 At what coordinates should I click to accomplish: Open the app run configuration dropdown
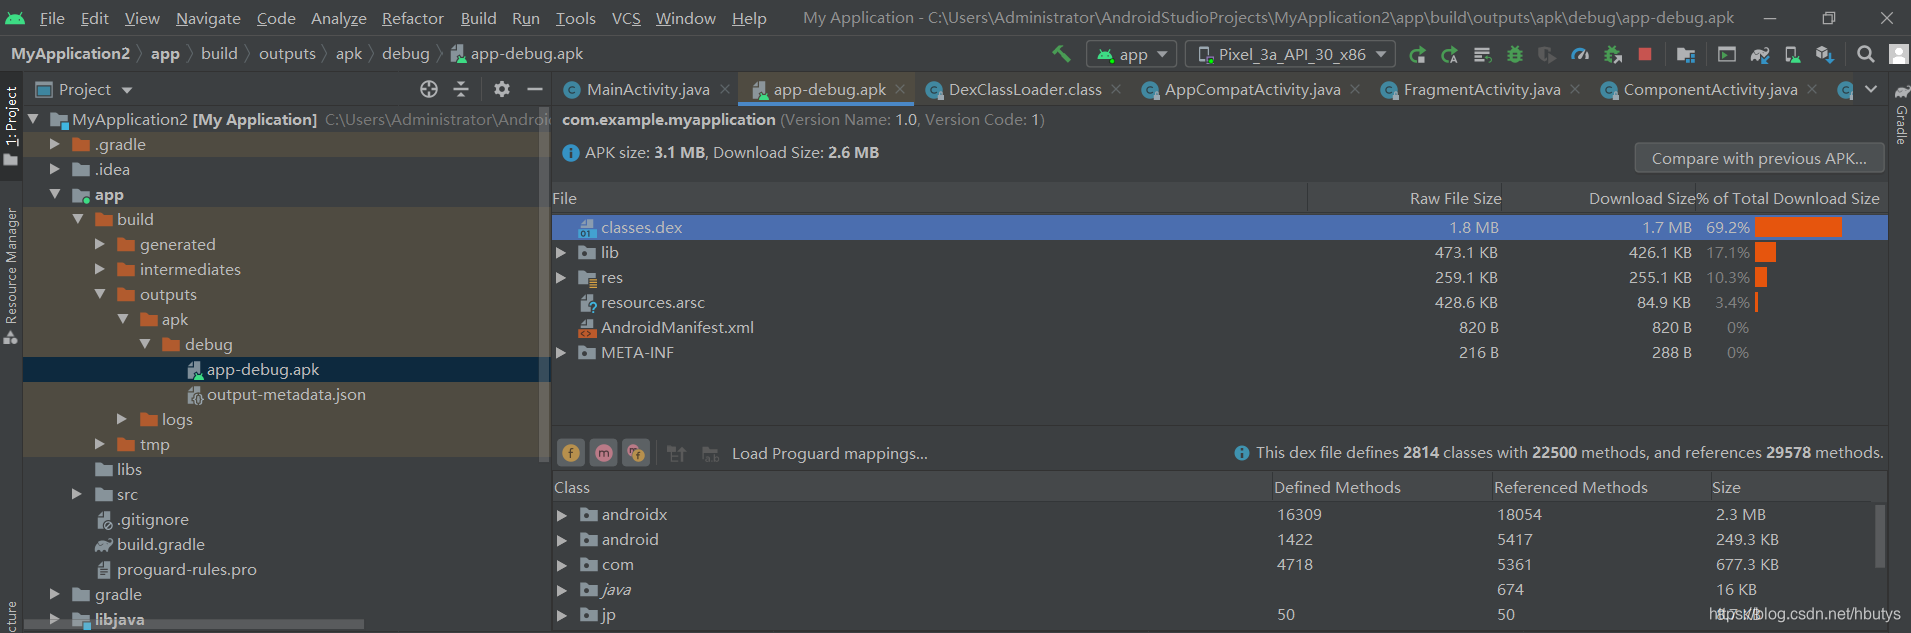1132,54
